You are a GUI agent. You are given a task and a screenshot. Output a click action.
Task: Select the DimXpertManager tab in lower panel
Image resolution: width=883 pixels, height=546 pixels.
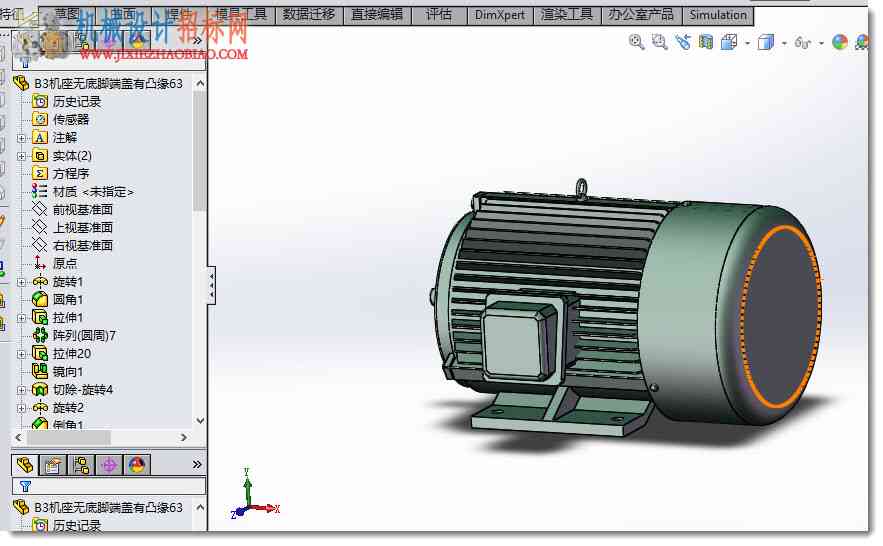coord(109,465)
